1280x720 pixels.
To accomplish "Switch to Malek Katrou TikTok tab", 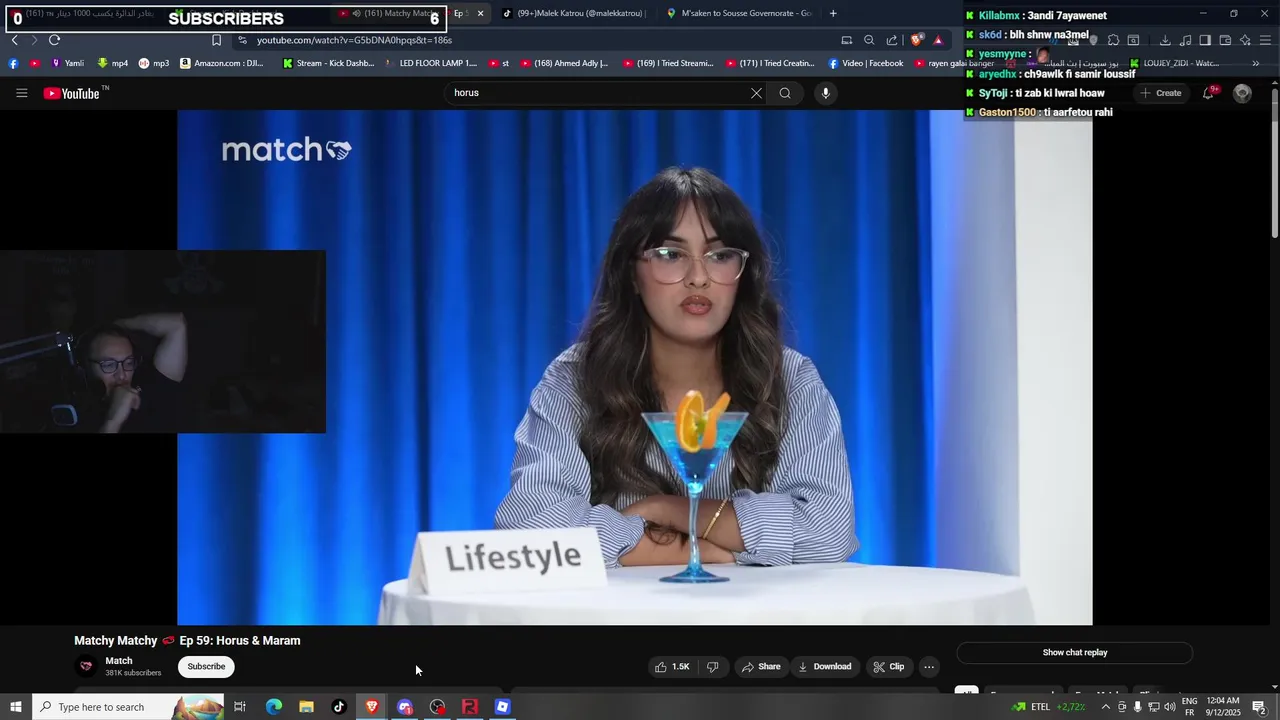I will pyautogui.click(x=574, y=13).
